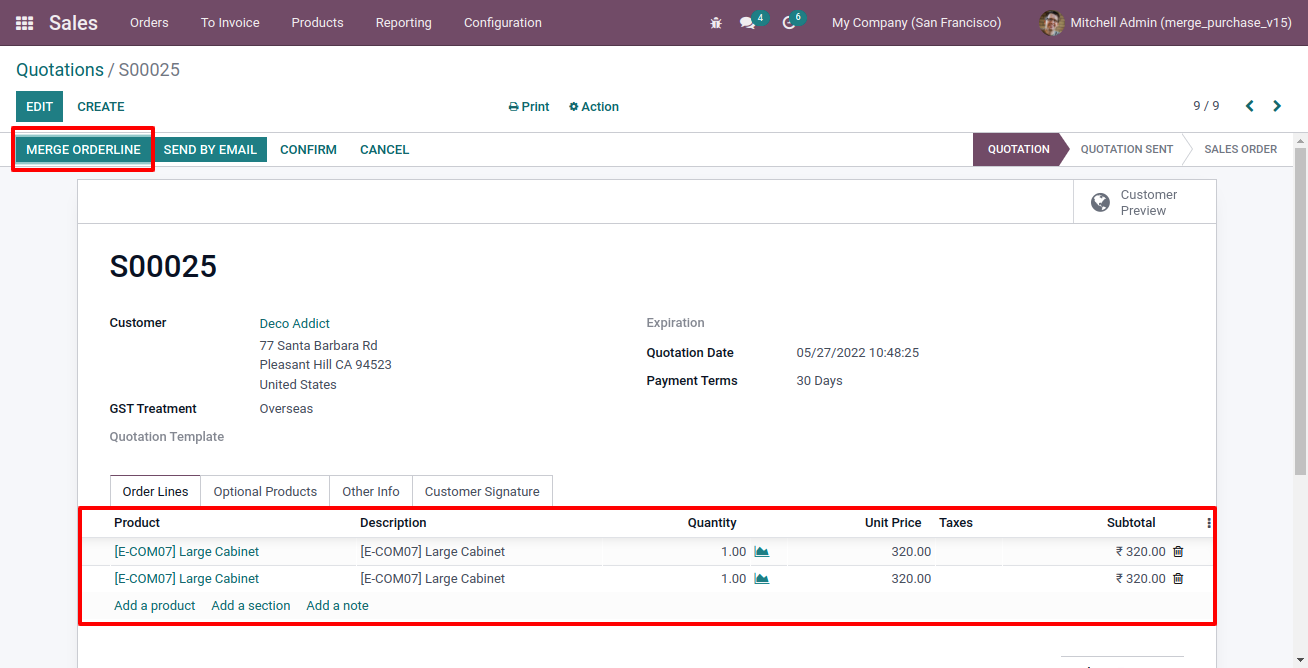
Task: Switch to the Optional Products tab
Action: 265,492
